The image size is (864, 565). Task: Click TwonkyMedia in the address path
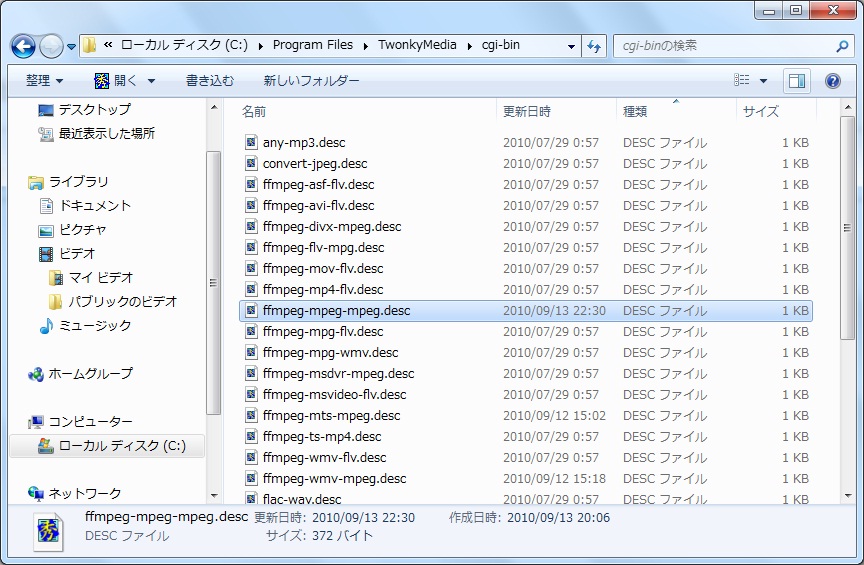pos(417,45)
